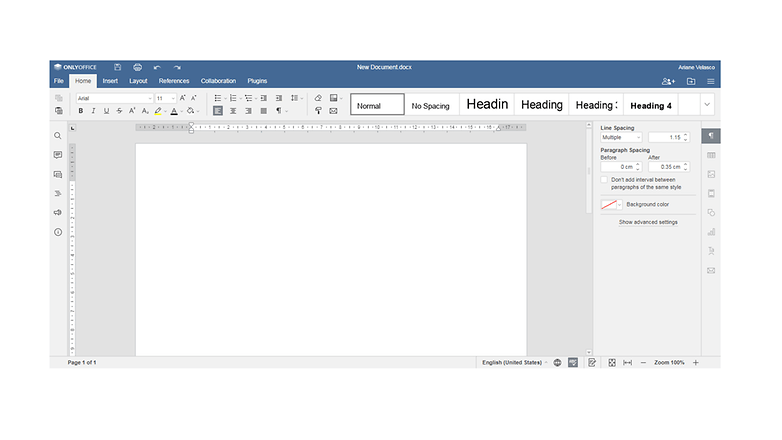The width and height of the screenshot is (782, 440).
Task: Toggle left text alignment
Action: (218, 111)
